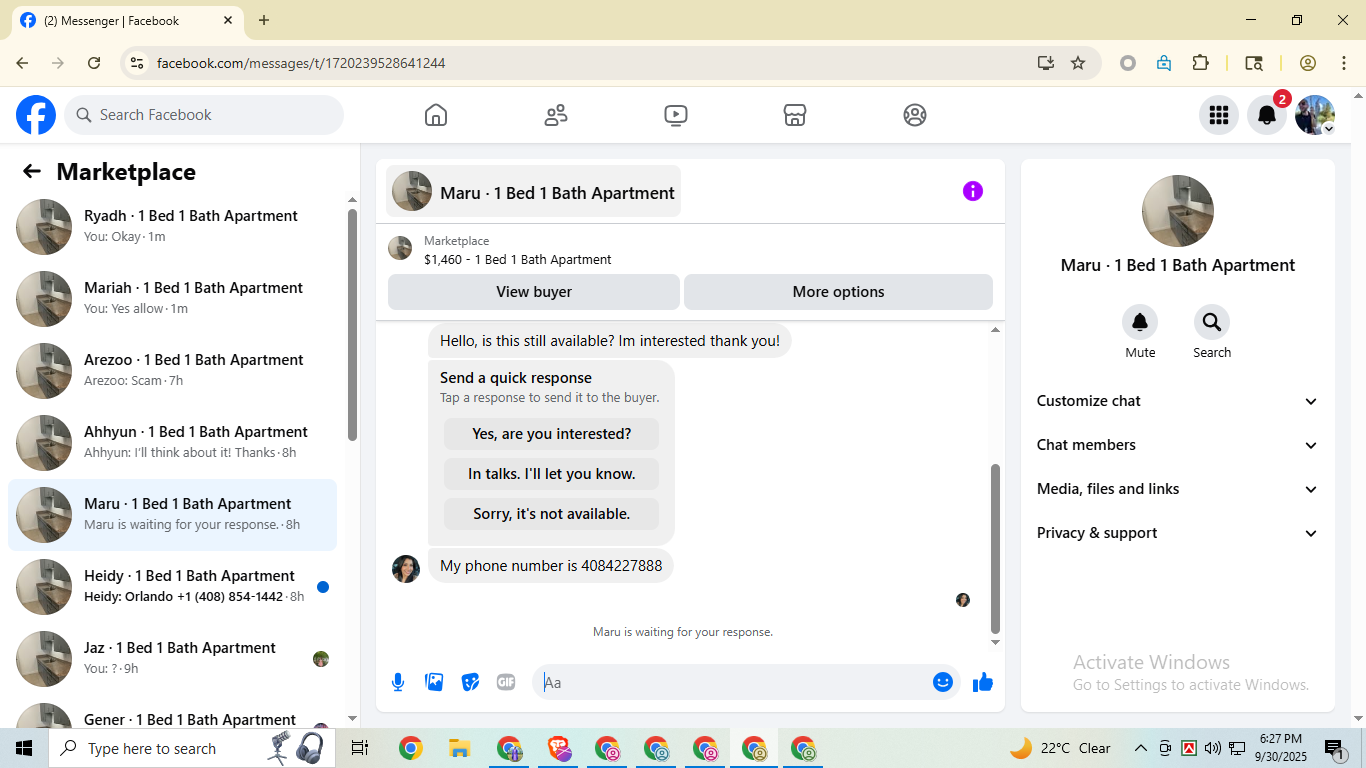Open the taskbar notification center icon
This screenshot has height=768, width=1366.
1335,748
